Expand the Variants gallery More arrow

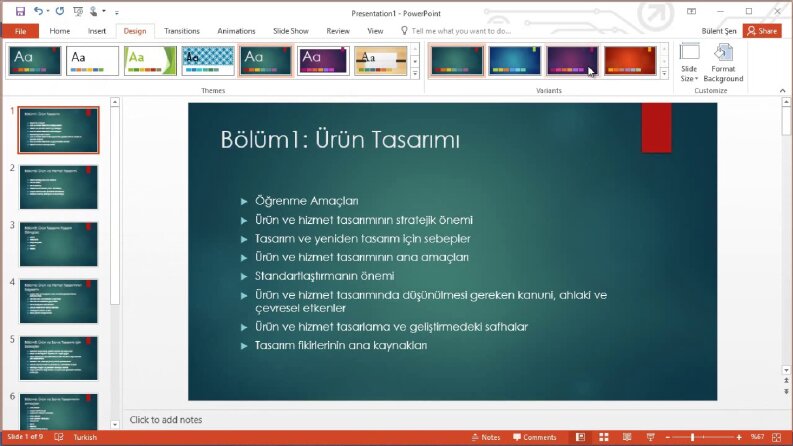(x=664, y=74)
